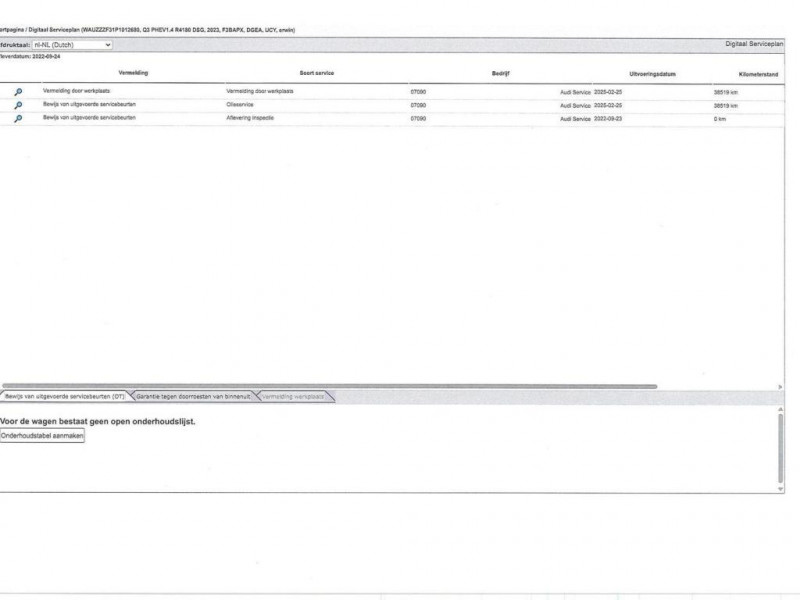The image size is (800, 600).
Task: View details of Aflevering inspectie entry
Action: click(x=18, y=118)
